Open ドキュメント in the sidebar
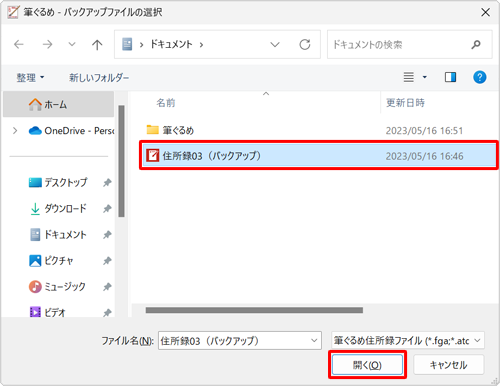The image size is (500, 386). [x=58, y=234]
